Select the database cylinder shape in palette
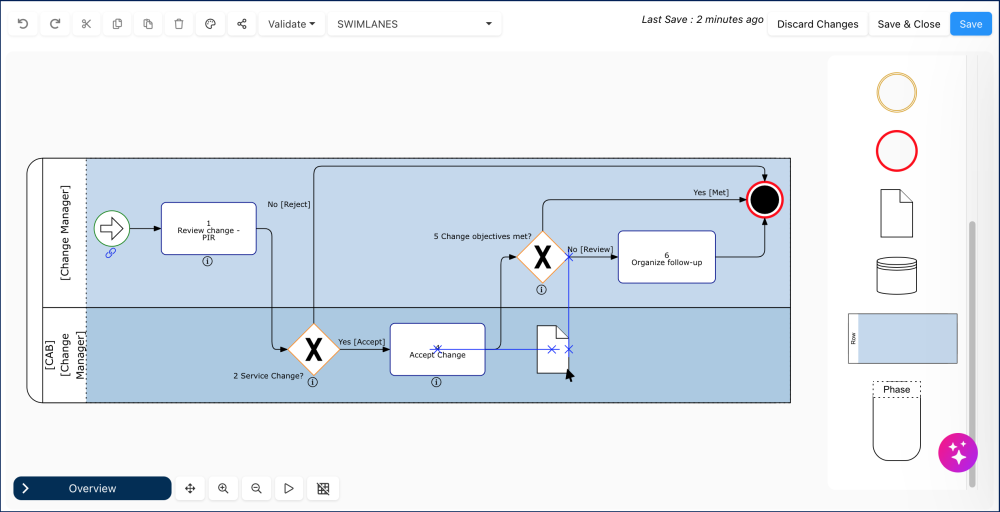The height and width of the screenshot is (512, 1000). pyautogui.click(x=897, y=275)
